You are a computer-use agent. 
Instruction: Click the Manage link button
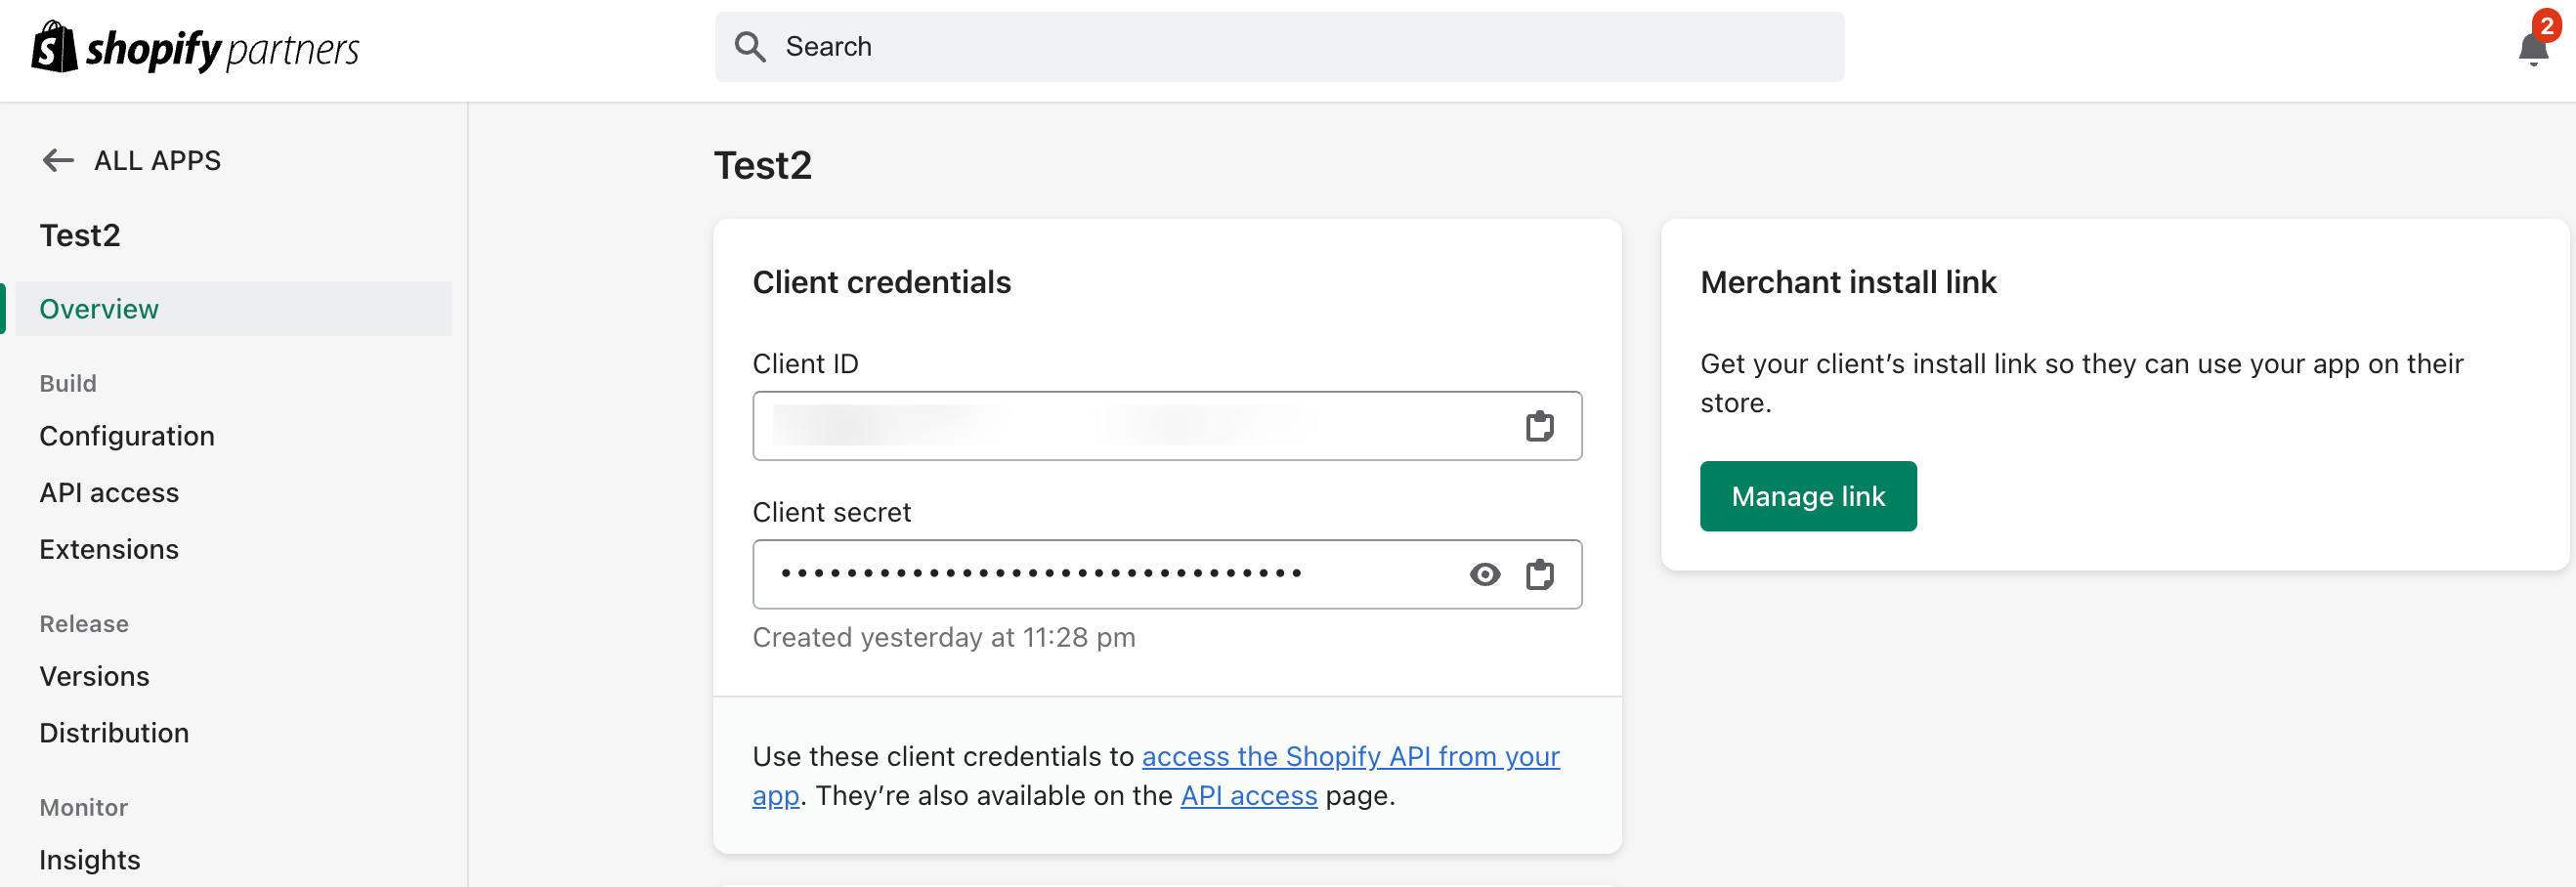point(1807,496)
